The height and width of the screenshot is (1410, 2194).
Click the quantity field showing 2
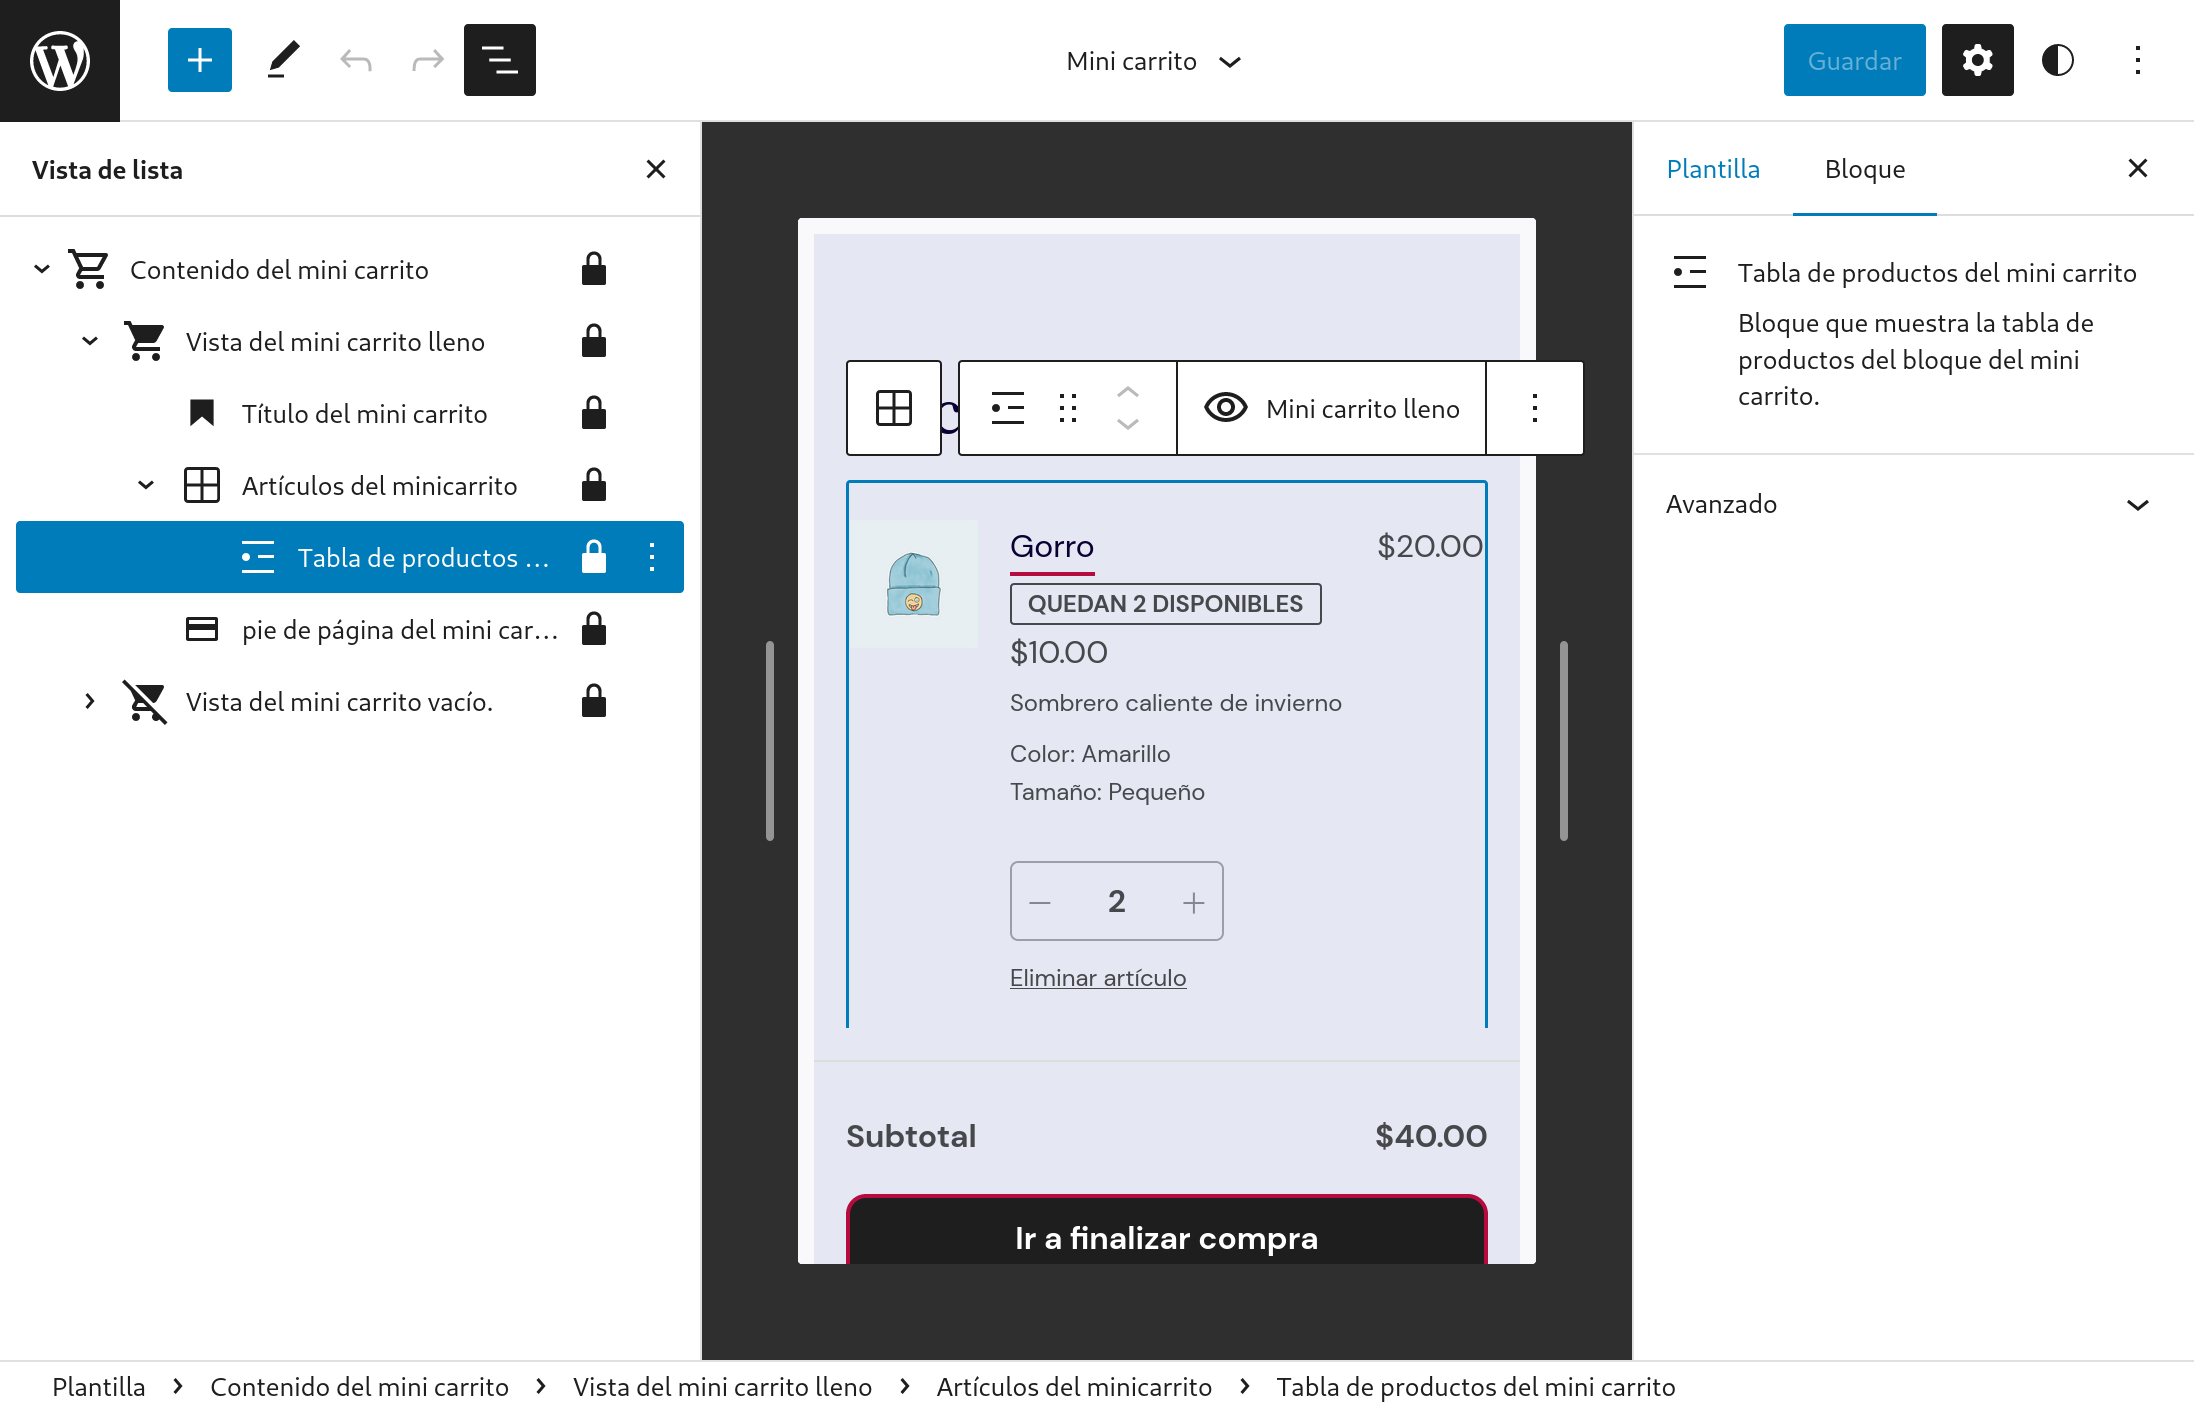pos(1117,902)
